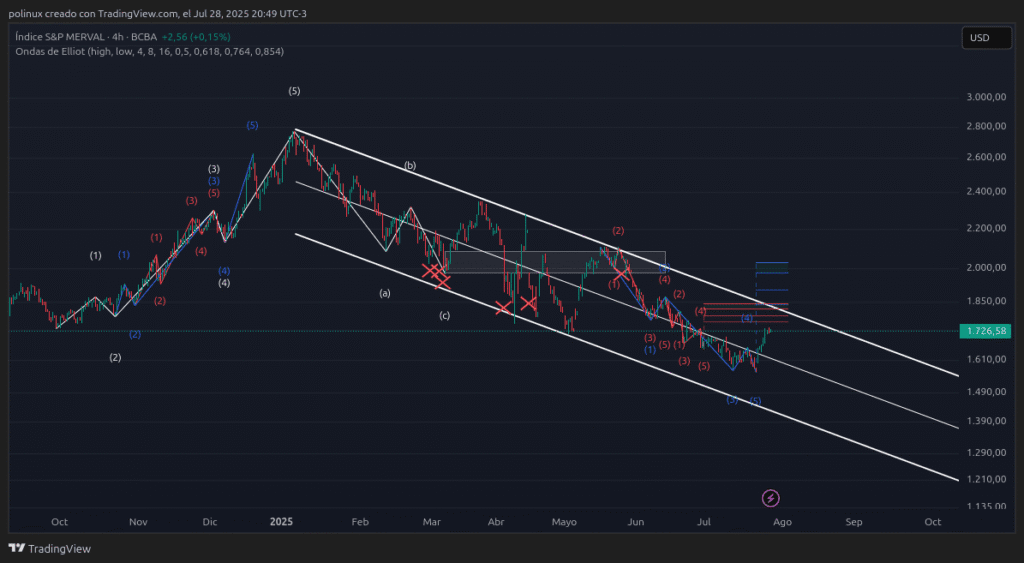Click the purple lightning bolt icon
This screenshot has width=1024, height=563.
pos(771,497)
